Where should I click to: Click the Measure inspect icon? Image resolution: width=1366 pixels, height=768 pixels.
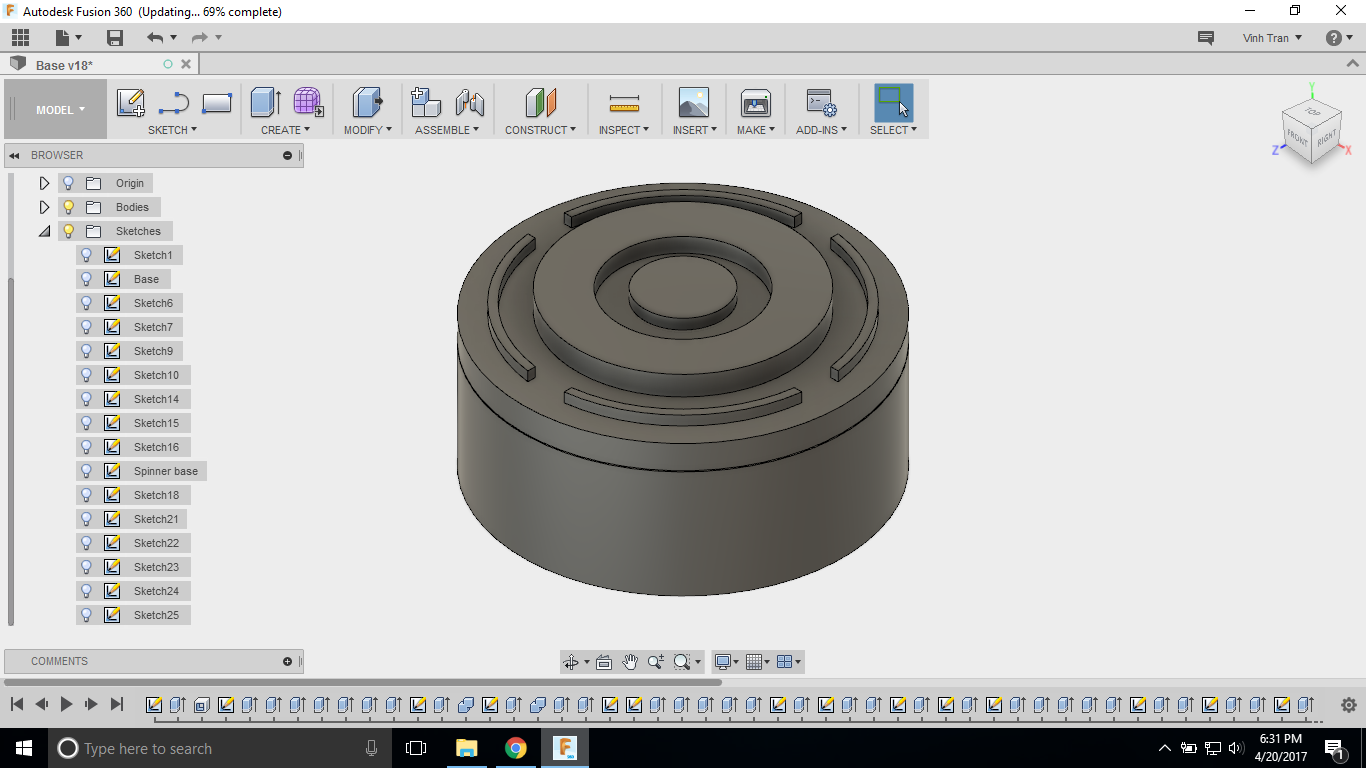(624, 103)
